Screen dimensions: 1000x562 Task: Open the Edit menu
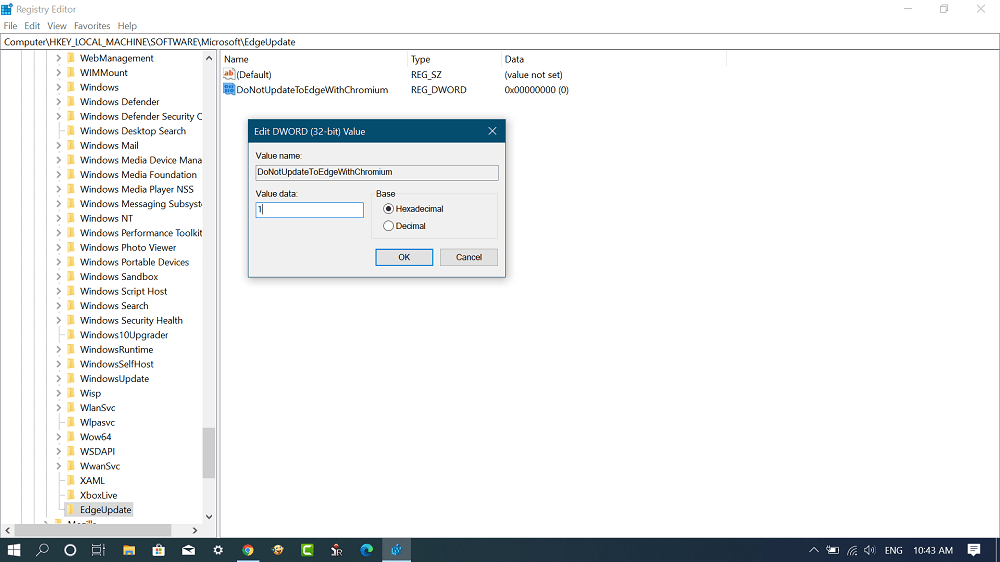pos(32,26)
